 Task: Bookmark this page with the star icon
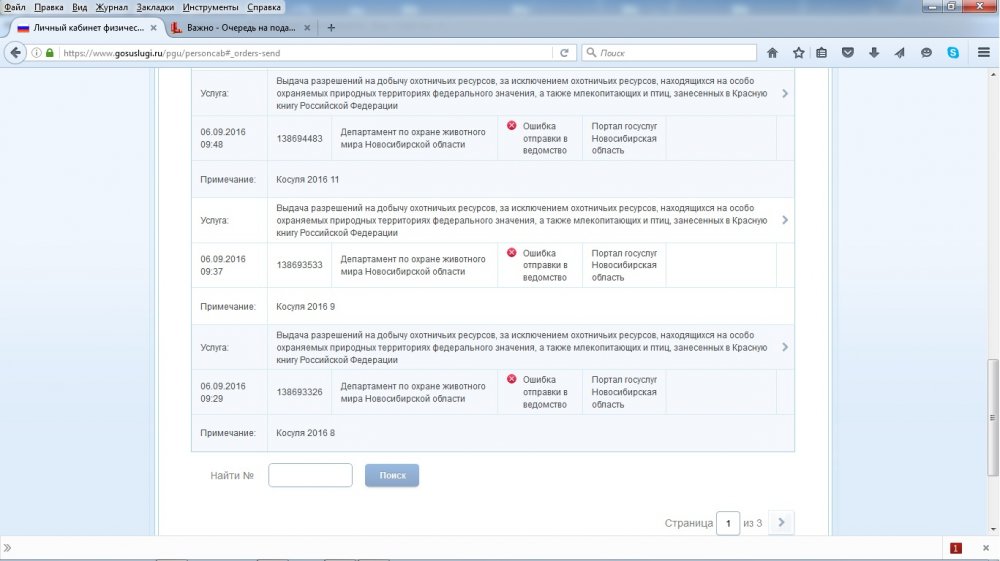coord(798,53)
